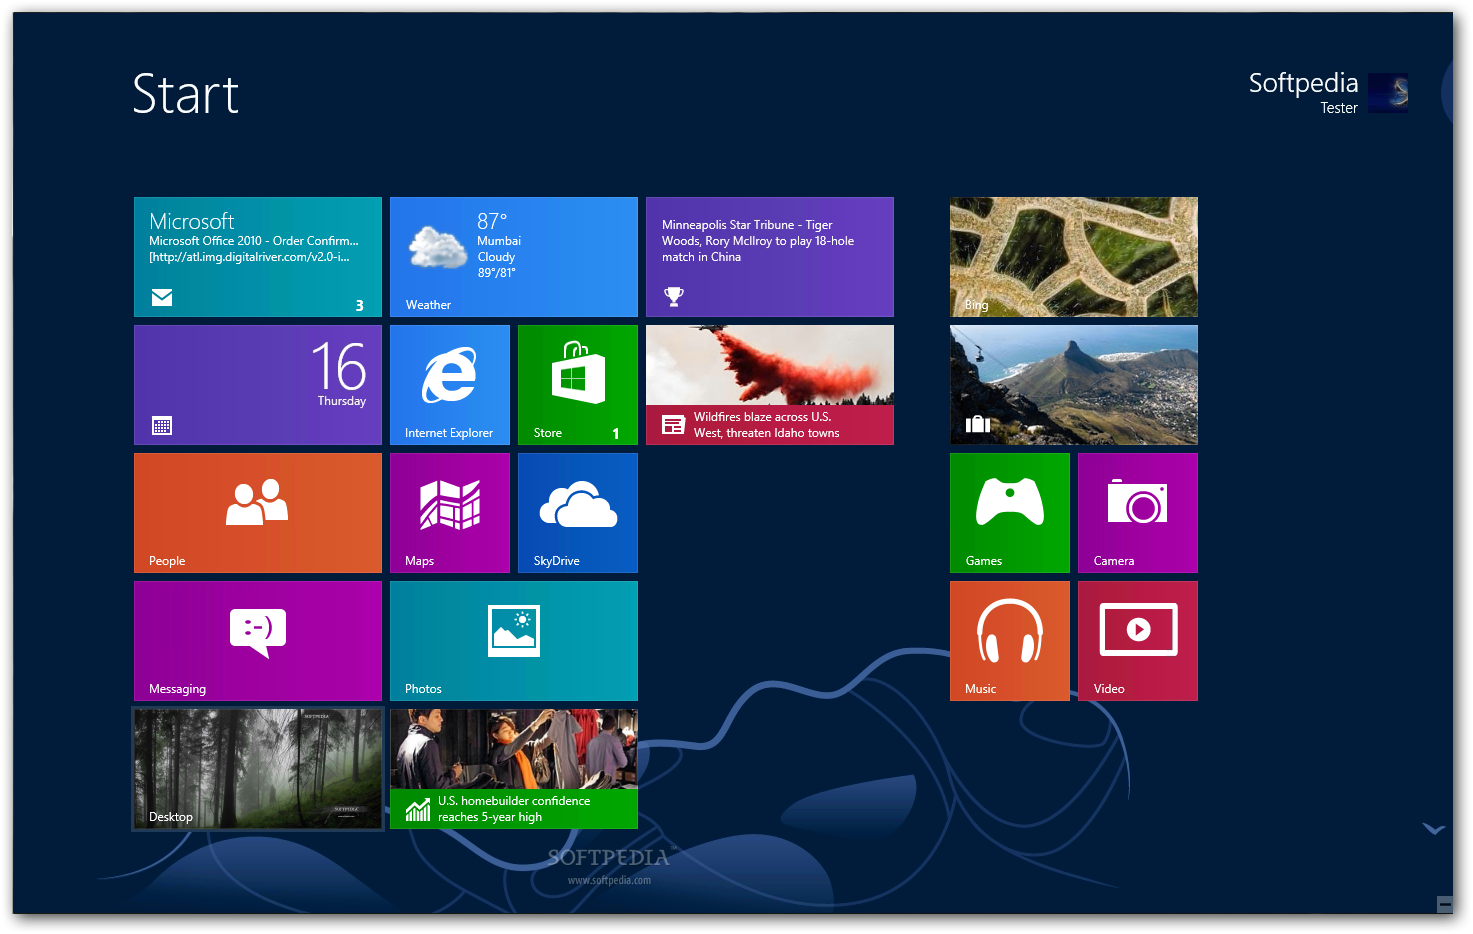1473x934 pixels.
Task: Open the Tiger Woods sports headline
Action: [x=769, y=257]
